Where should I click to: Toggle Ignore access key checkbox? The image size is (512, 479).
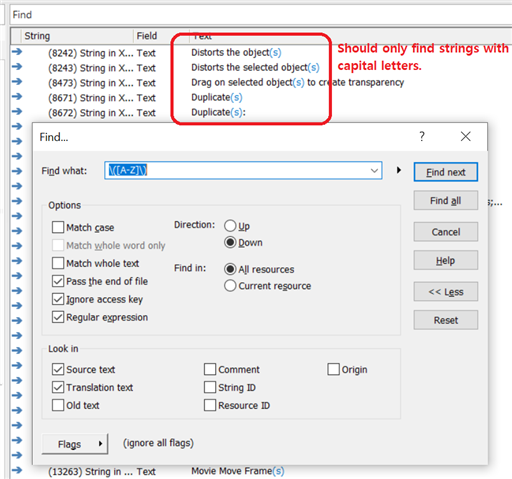point(58,299)
